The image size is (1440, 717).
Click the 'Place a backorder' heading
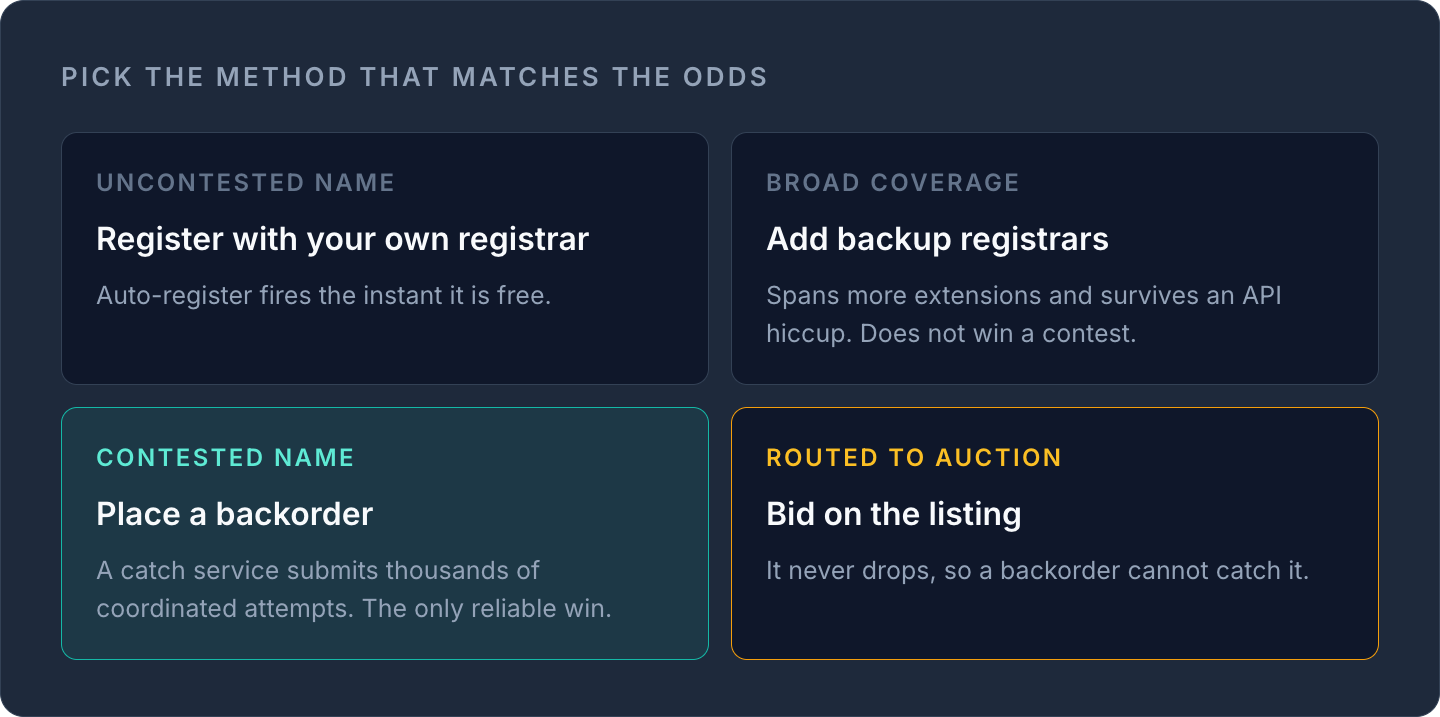[x=235, y=514]
